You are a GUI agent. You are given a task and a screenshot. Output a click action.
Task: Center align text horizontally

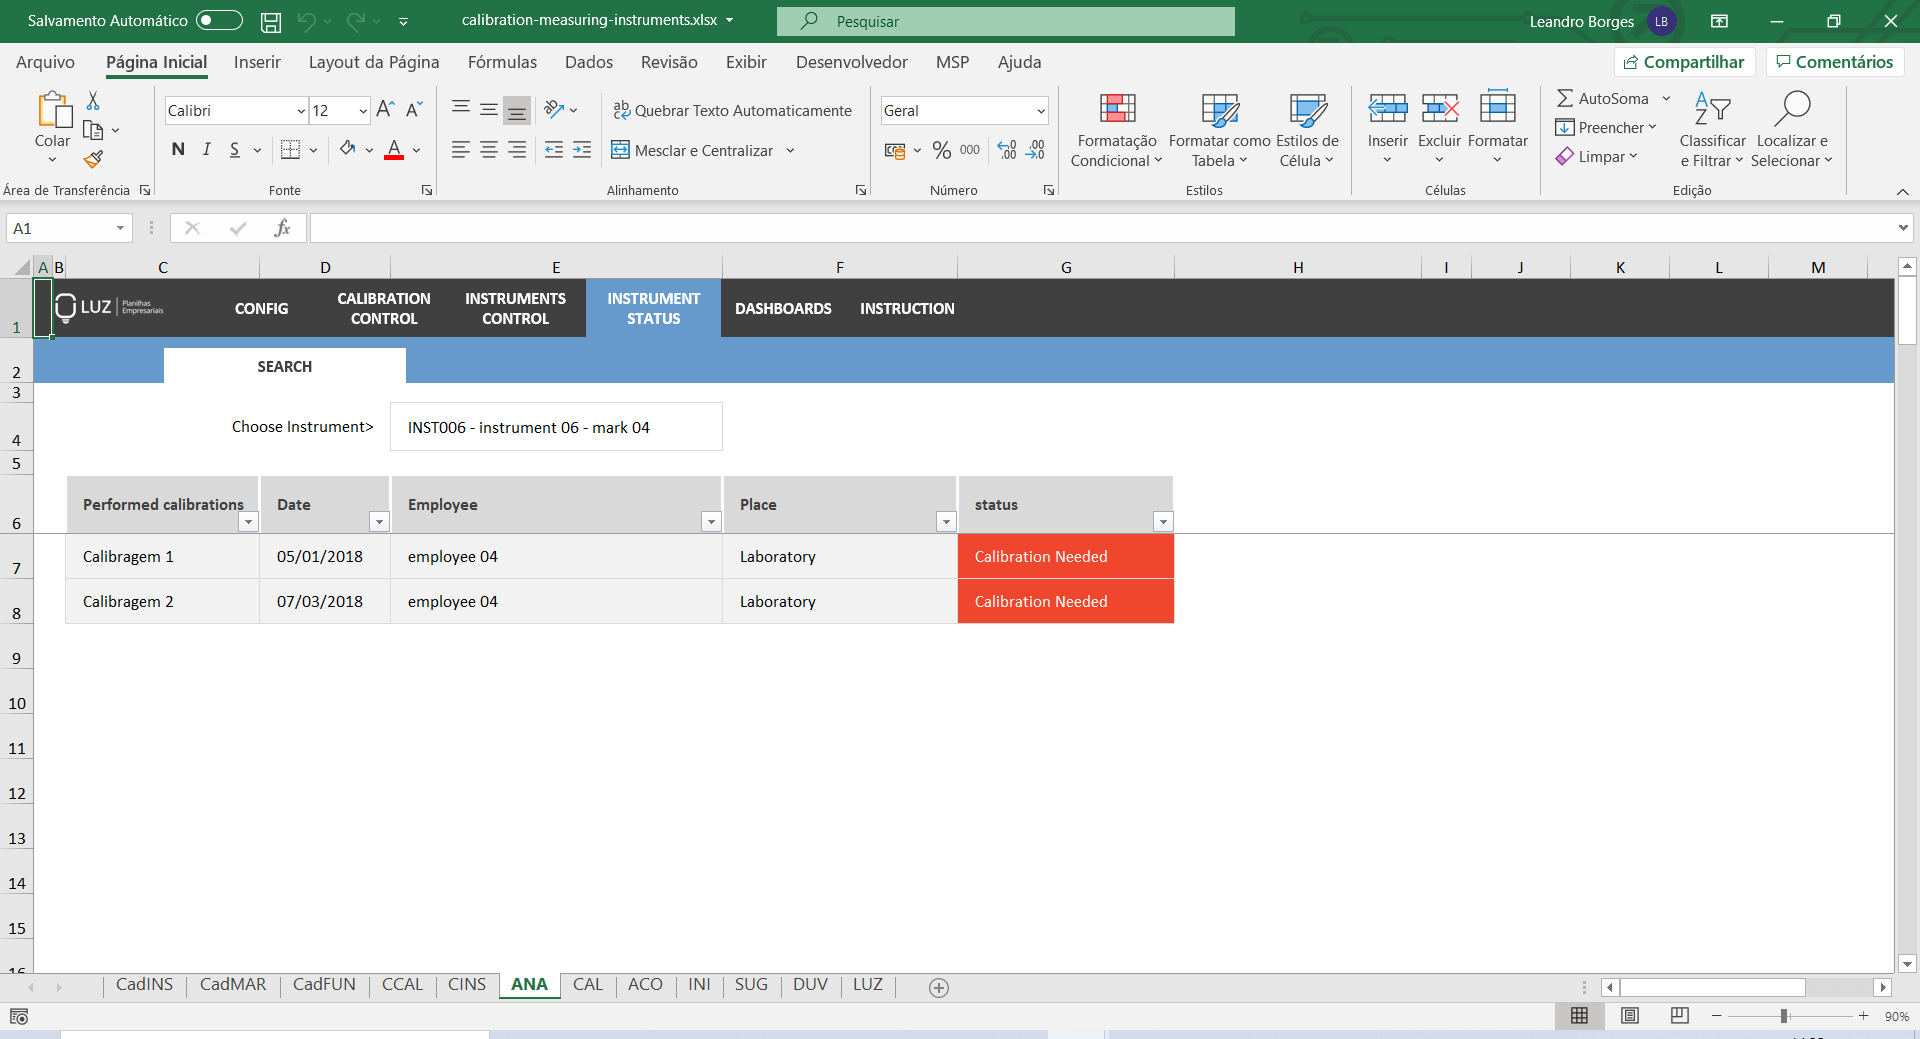[489, 150]
